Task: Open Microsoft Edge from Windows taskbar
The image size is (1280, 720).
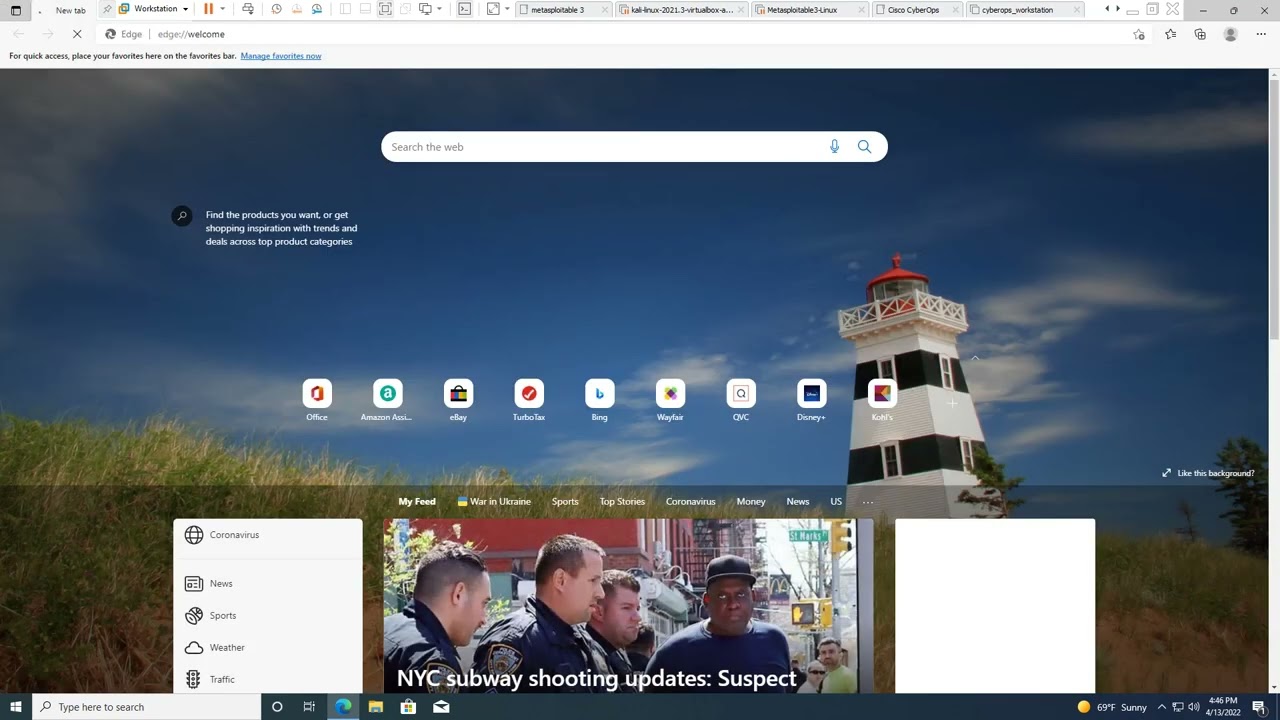Action: pyautogui.click(x=343, y=707)
